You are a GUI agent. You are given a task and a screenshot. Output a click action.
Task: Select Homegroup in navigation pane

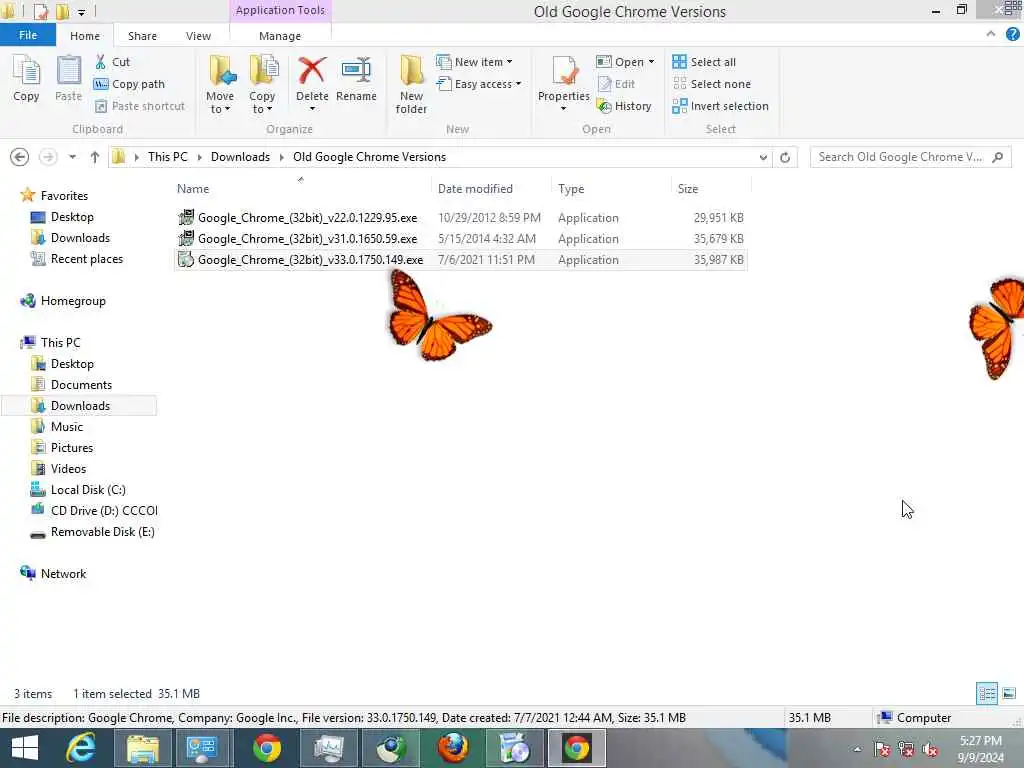tap(63, 301)
